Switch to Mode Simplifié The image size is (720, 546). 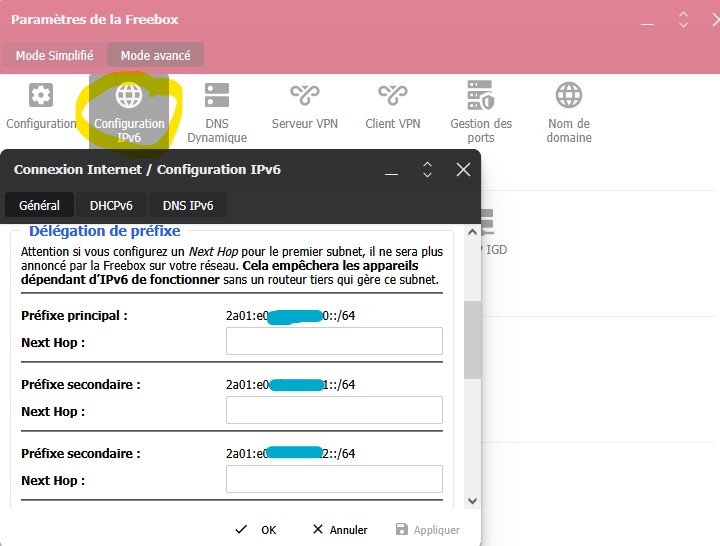coord(54,56)
